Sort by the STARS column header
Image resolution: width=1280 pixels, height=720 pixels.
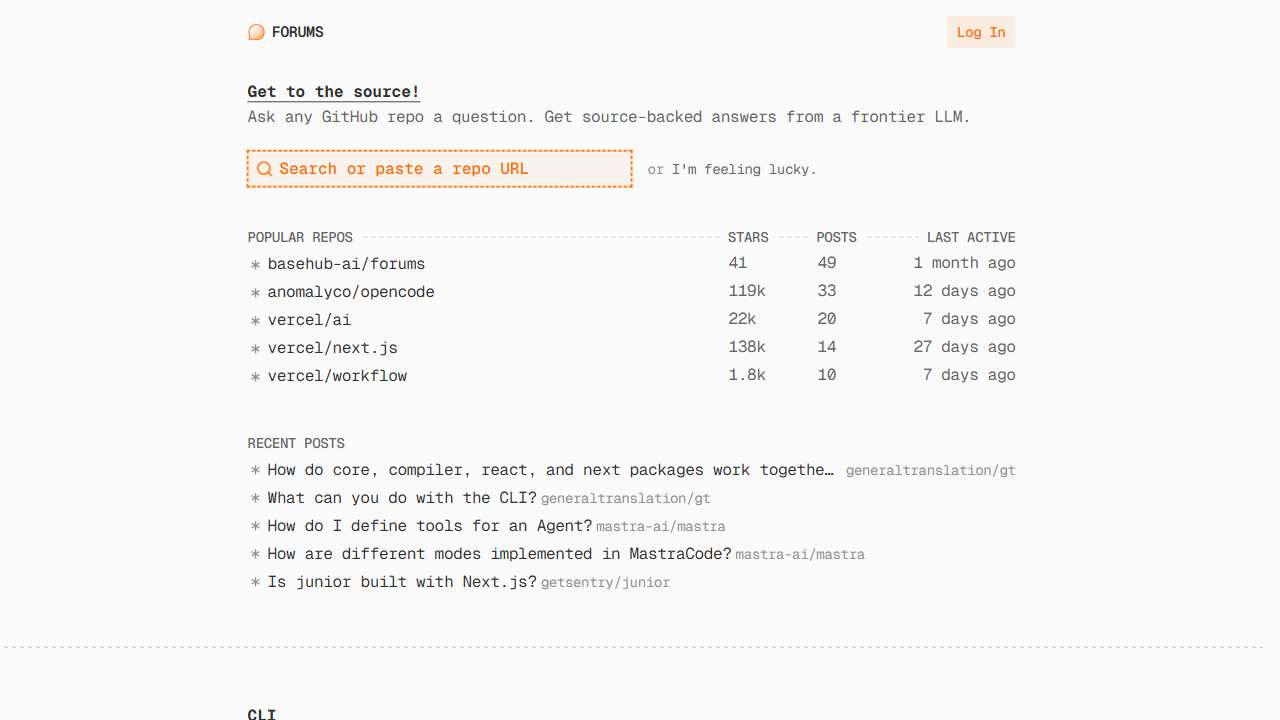(x=748, y=237)
